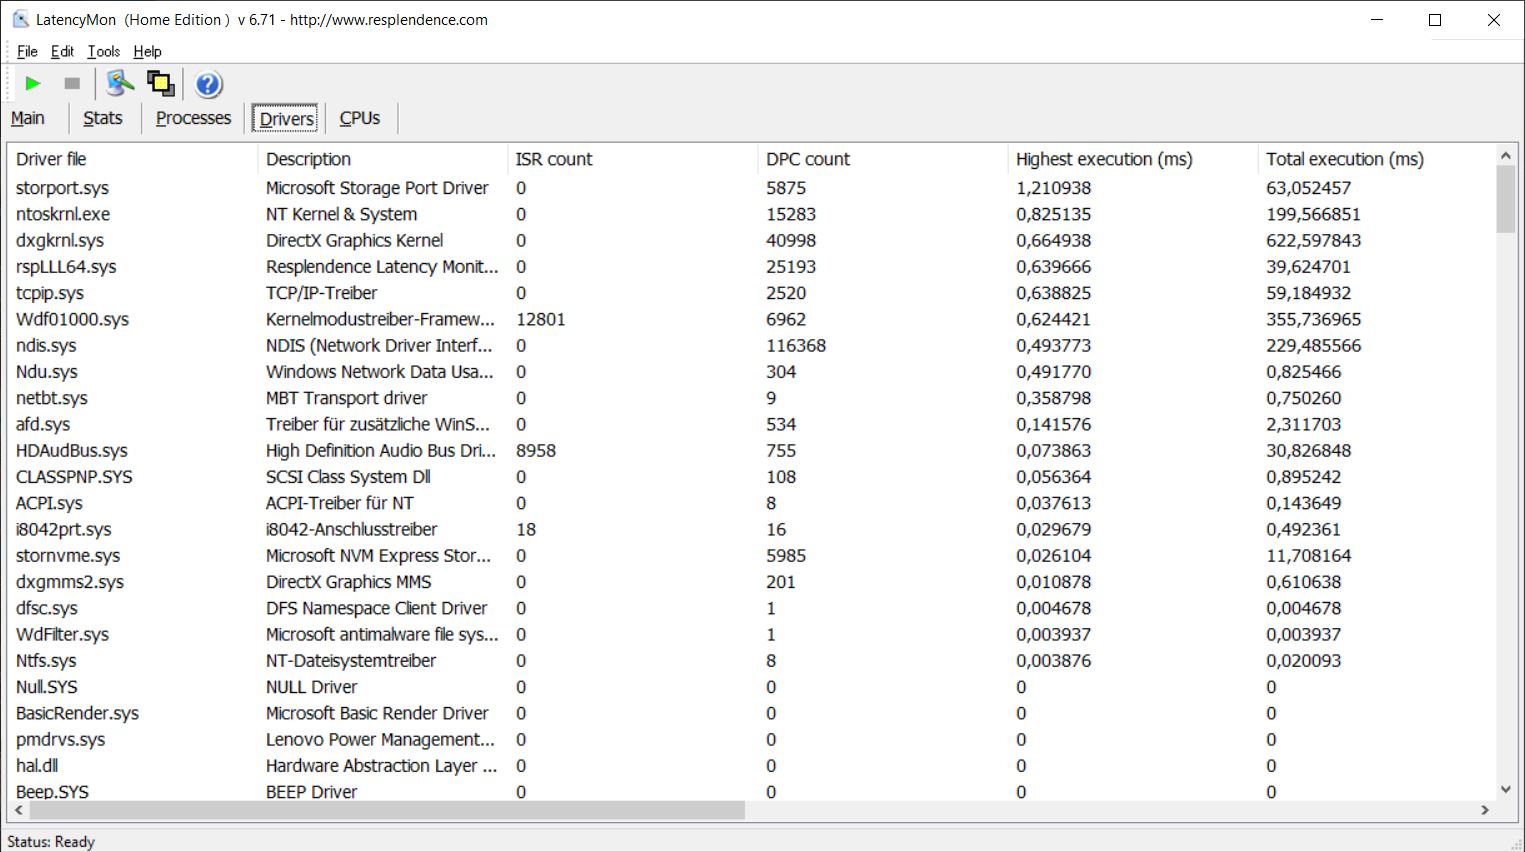The width and height of the screenshot is (1525, 852).
Task: Select the ACPI.sys driver row
Action: point(750,503)
